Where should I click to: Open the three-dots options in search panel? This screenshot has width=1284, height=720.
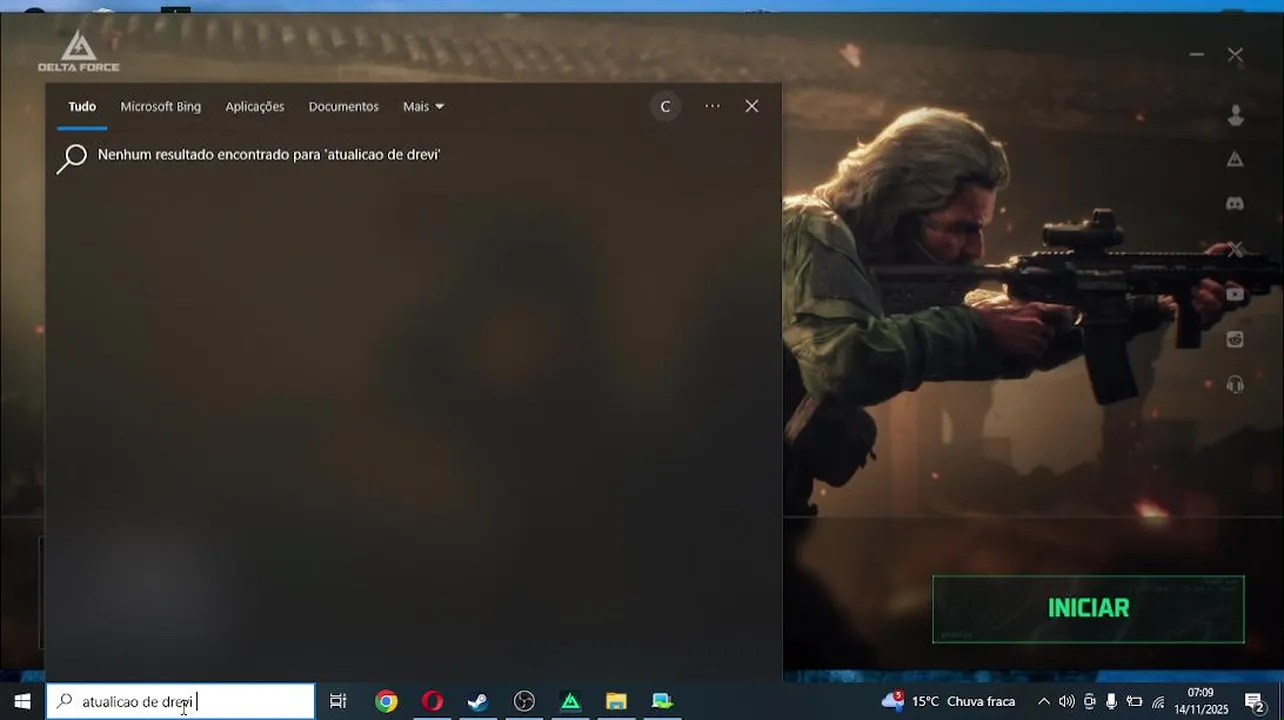click(712, 106)
